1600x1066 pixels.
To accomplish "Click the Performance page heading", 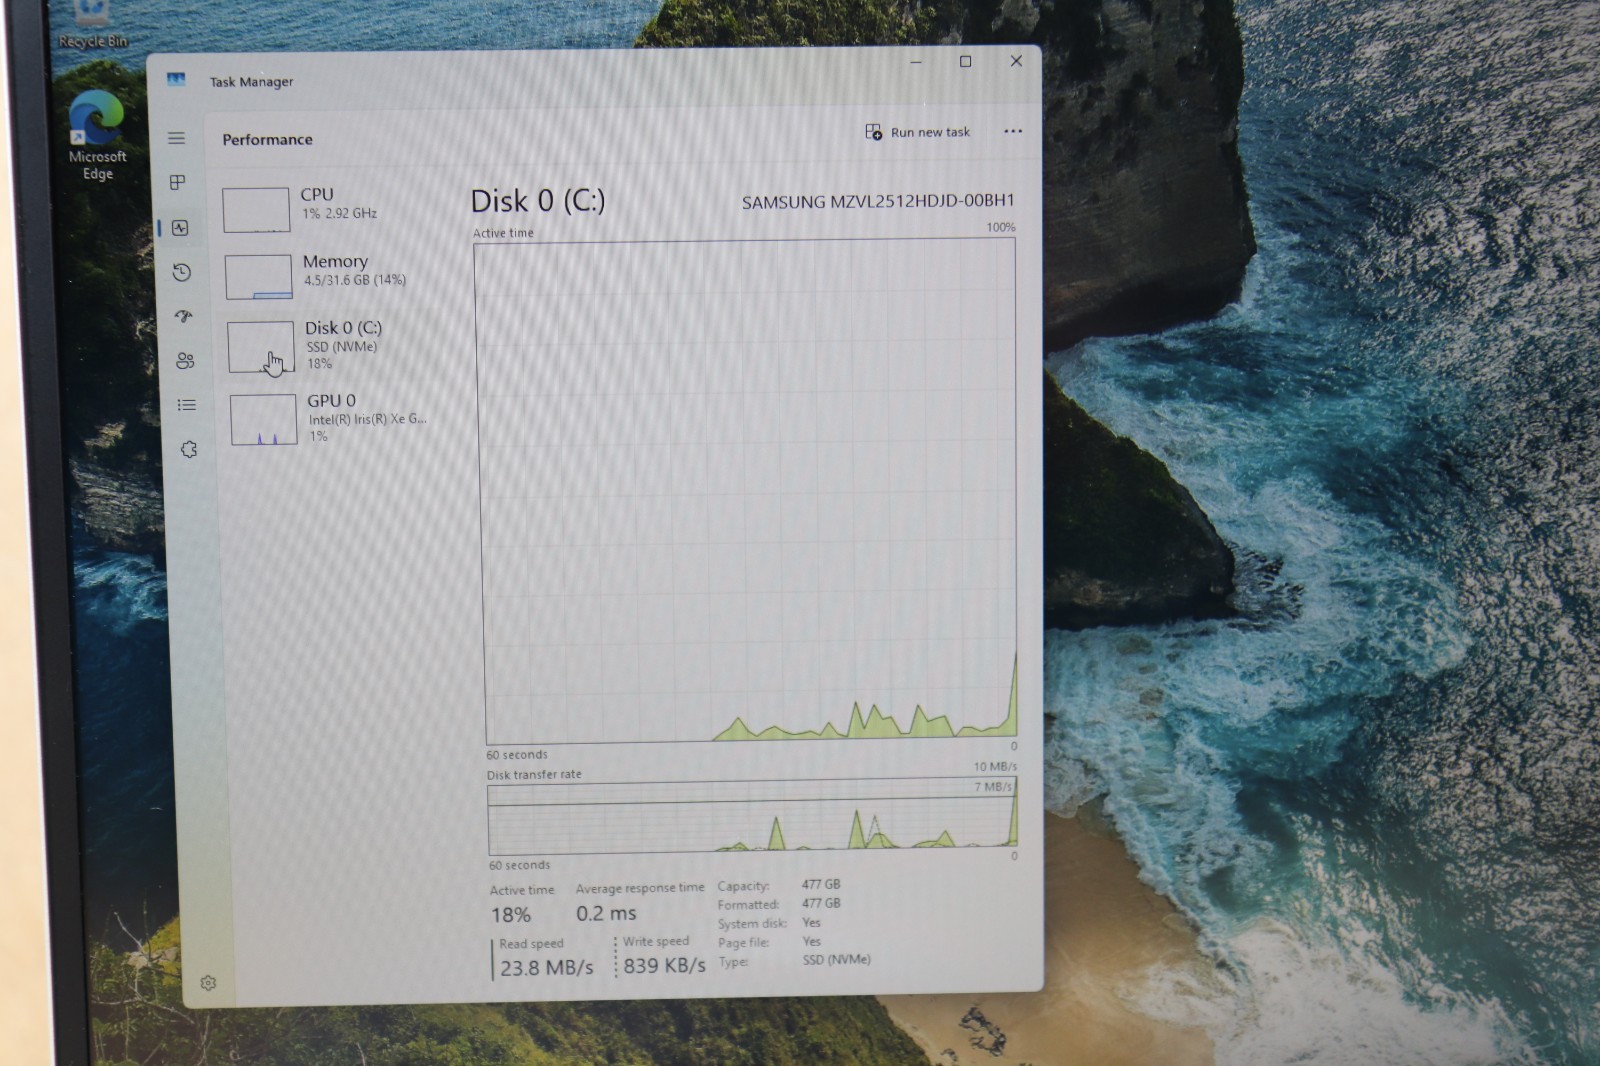I will pyautogui.click(x=267, y=139).
